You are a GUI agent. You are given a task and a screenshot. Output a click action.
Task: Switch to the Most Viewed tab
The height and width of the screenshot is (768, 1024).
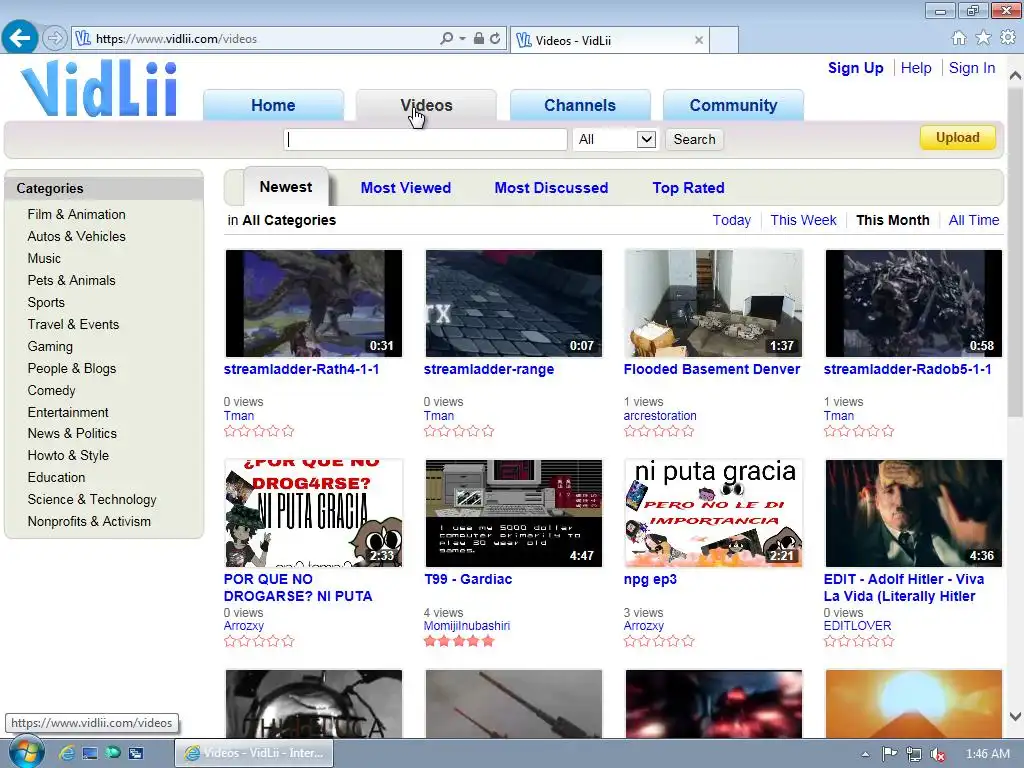(x=406, y=188)
